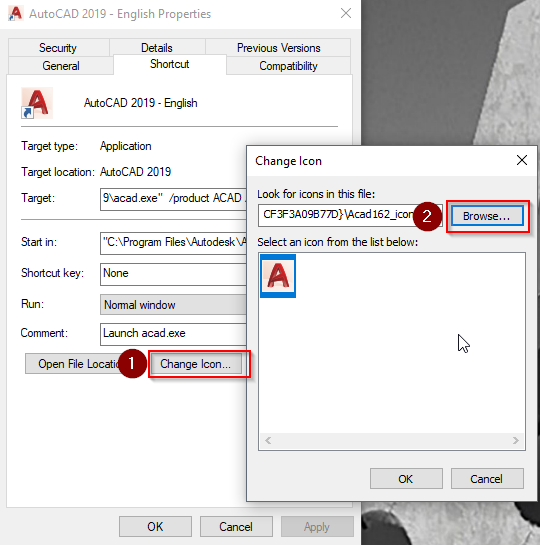Screen dimensions: 540x545
Task: Click the Apply button in Properties
Action: (x=317, y=526)
